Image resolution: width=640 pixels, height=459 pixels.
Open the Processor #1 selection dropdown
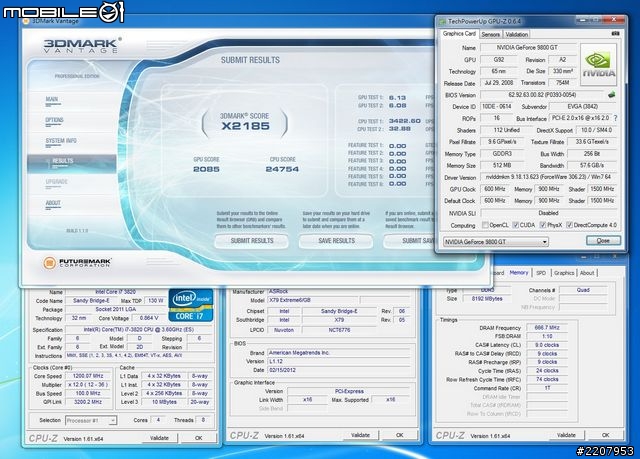click(x=91, y=420)
